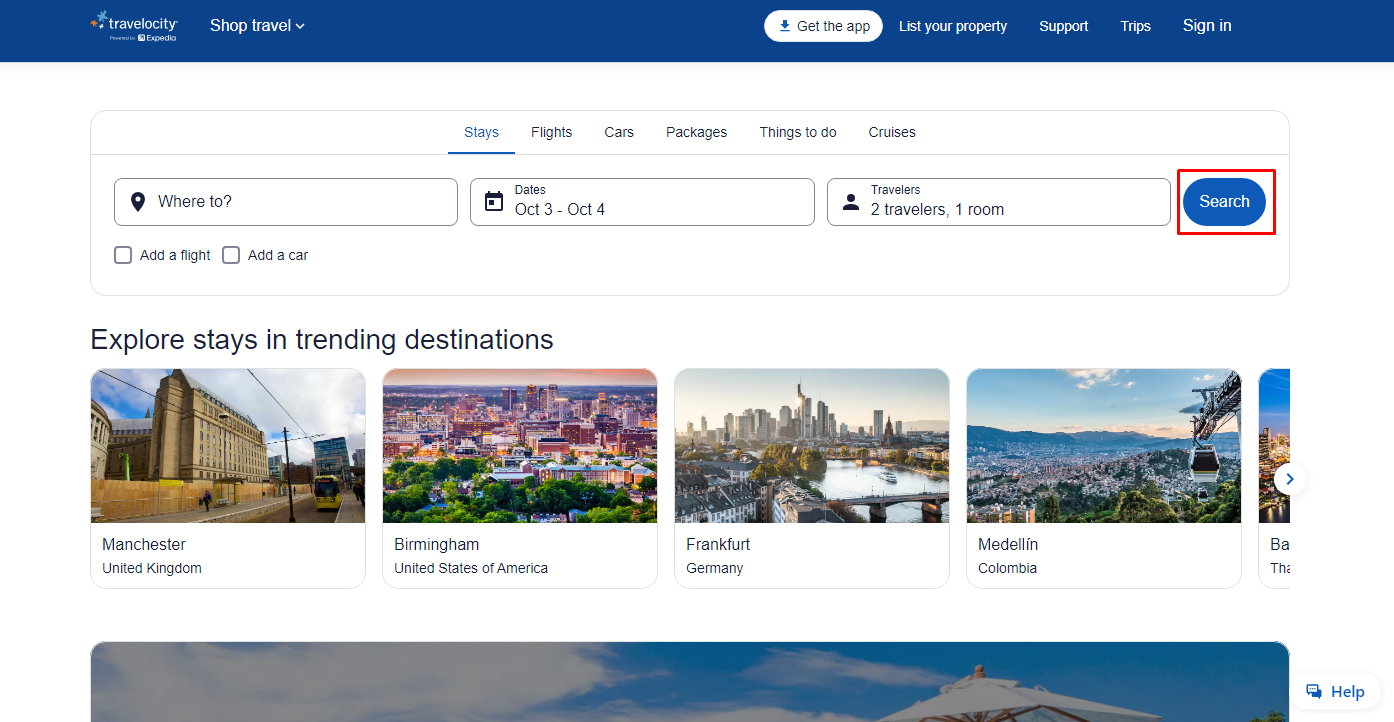
Task: Click the blue Search button
Action: click(x=1224, y=202)
